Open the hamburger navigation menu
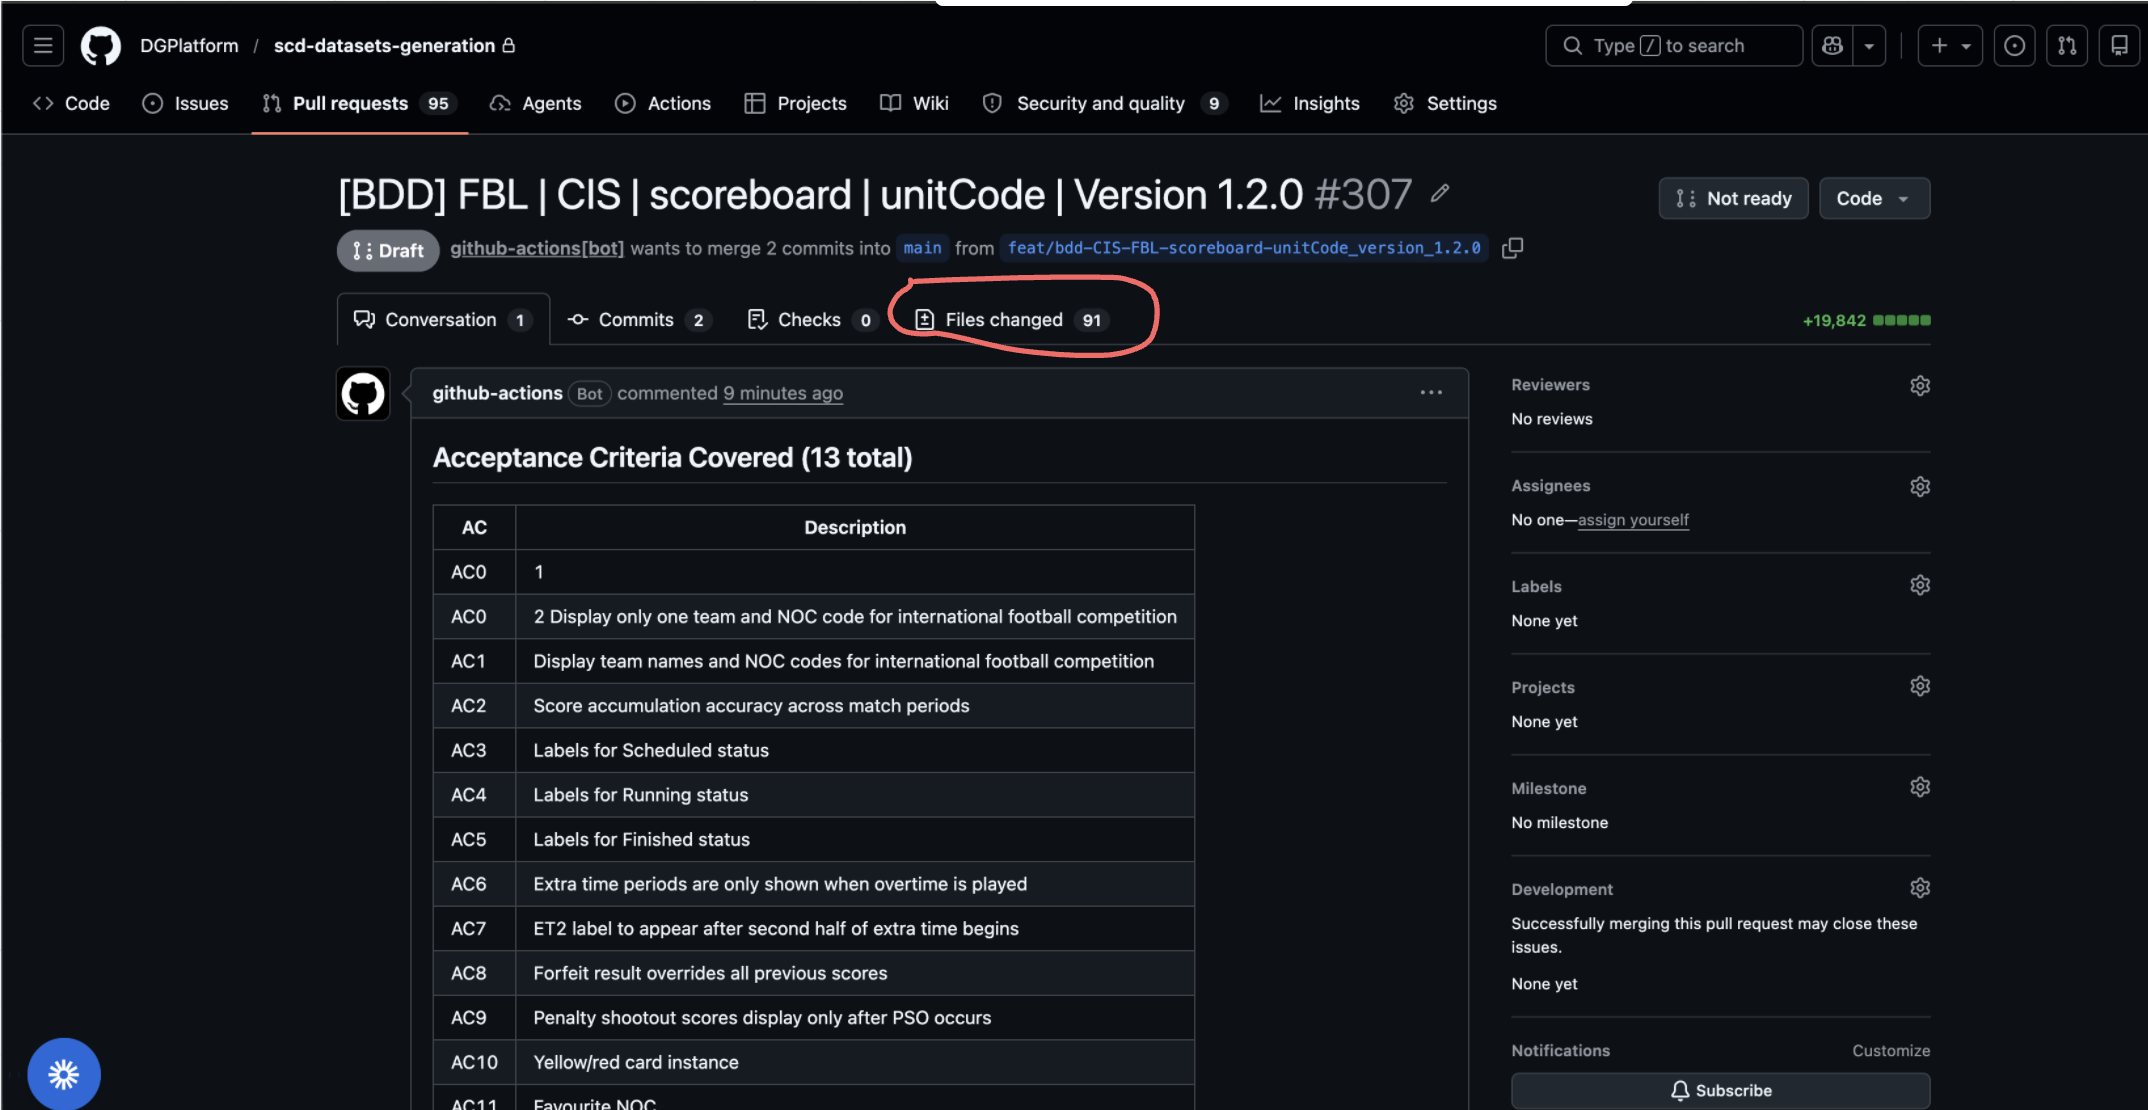The image size is (2148, 1110). 43,46
